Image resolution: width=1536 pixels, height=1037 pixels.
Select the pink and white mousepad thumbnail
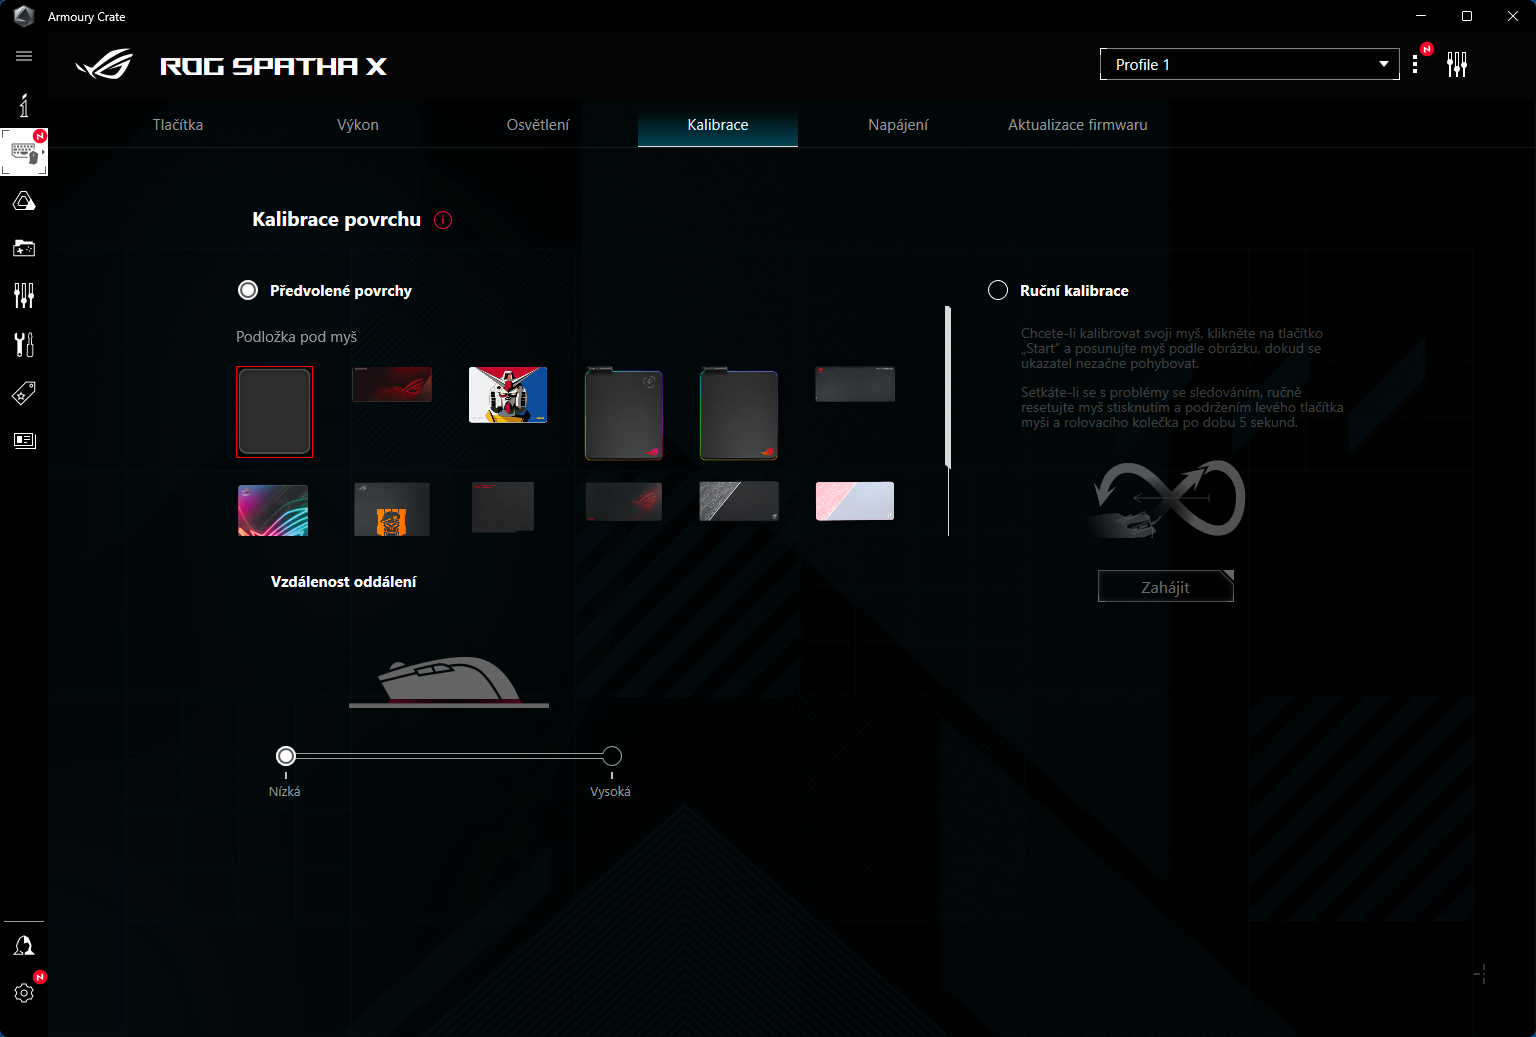[855, 501]
